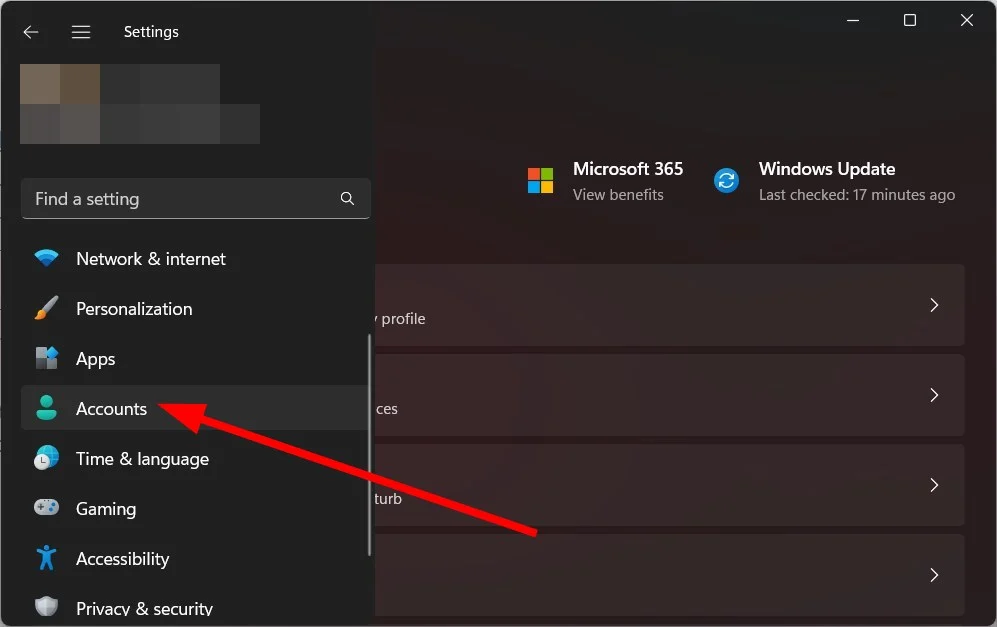Click the Windows Update sync icon
Viewport: 997px width, 627px height.
[726, 181]
